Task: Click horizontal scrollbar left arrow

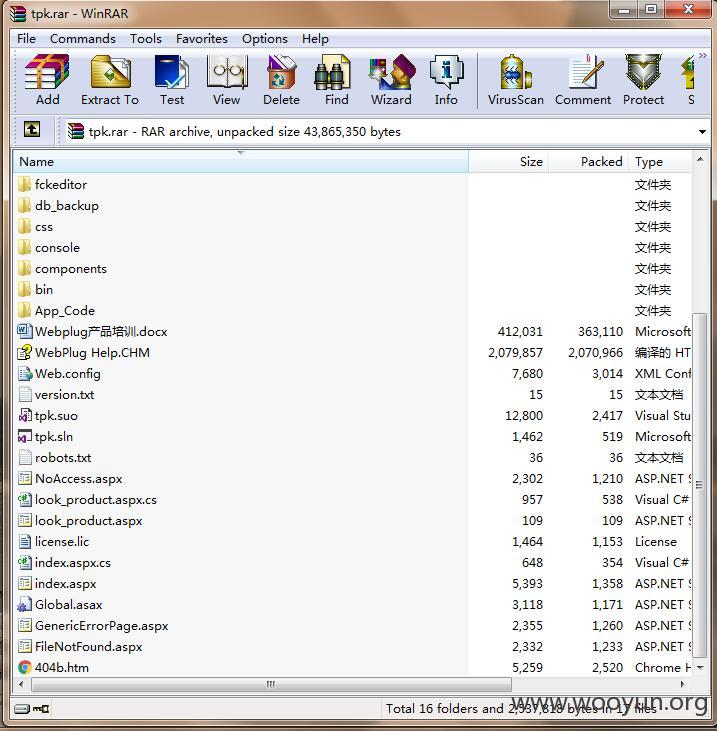Action: [21, 684]
